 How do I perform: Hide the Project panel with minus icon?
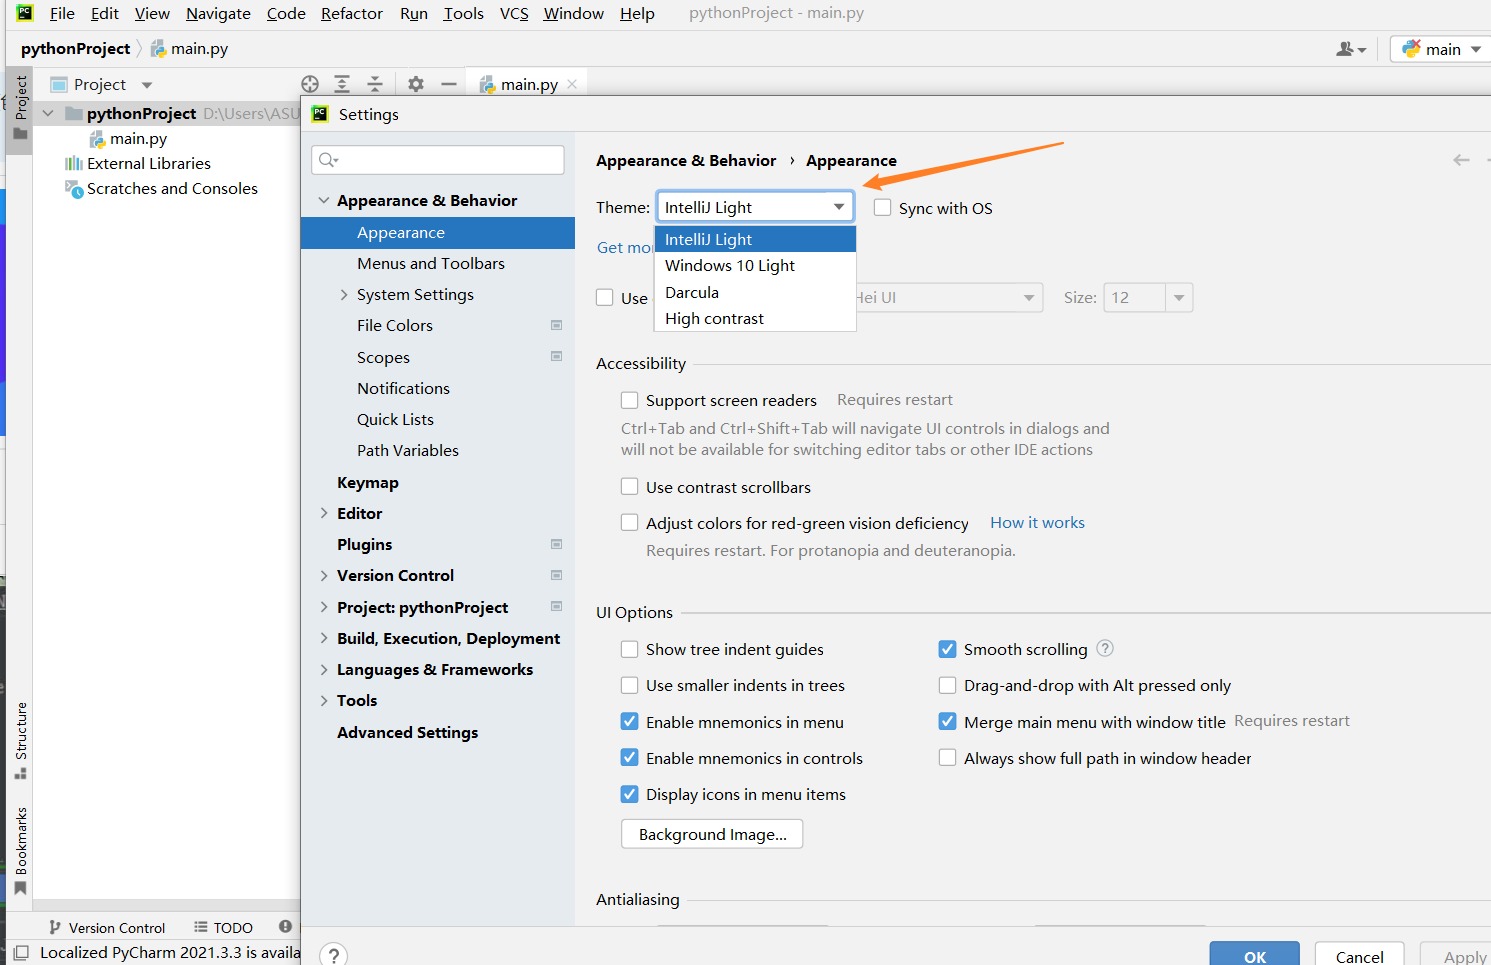449,84
